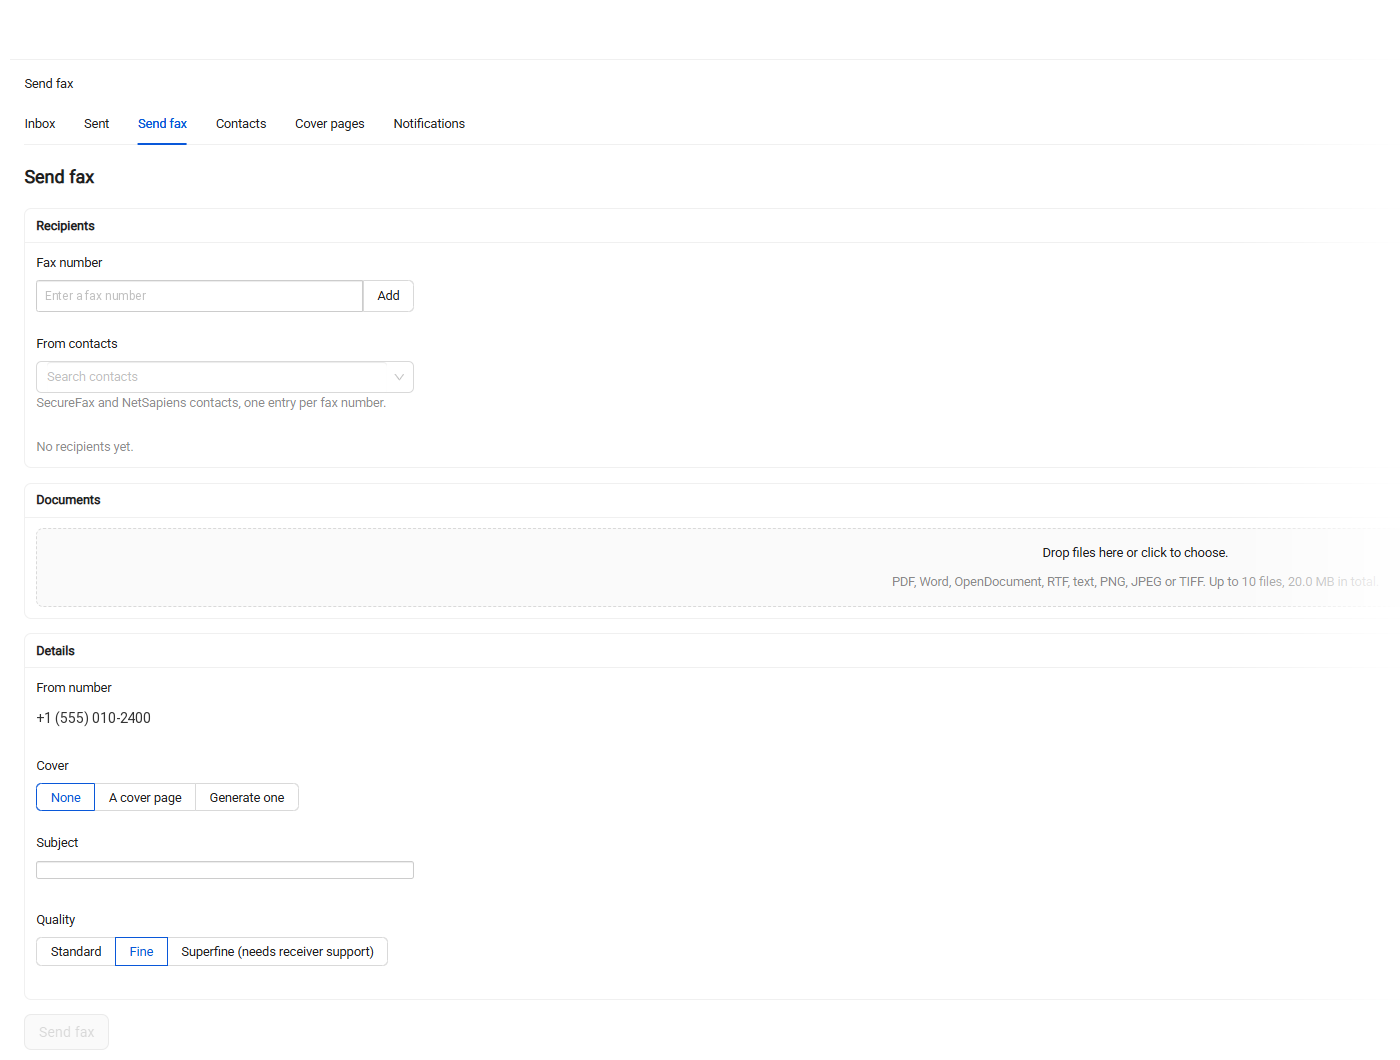Click the No recipients yet text
This screenshot has height=1060, width=1400.
pyautogui.click(x=85, y=447)
